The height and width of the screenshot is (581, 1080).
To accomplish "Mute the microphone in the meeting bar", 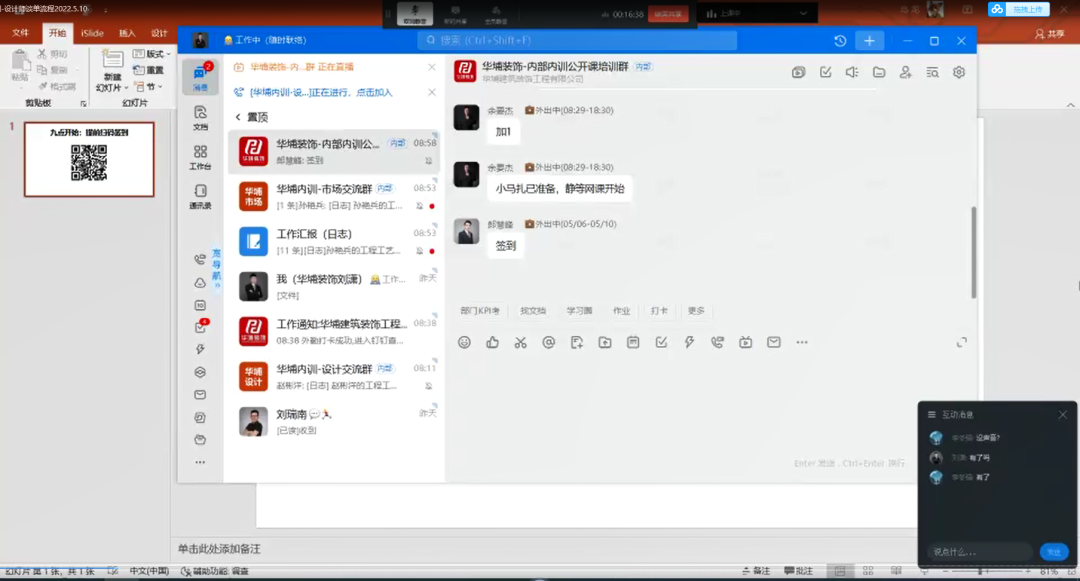I will pyautogui.click(x=415, y=13).
